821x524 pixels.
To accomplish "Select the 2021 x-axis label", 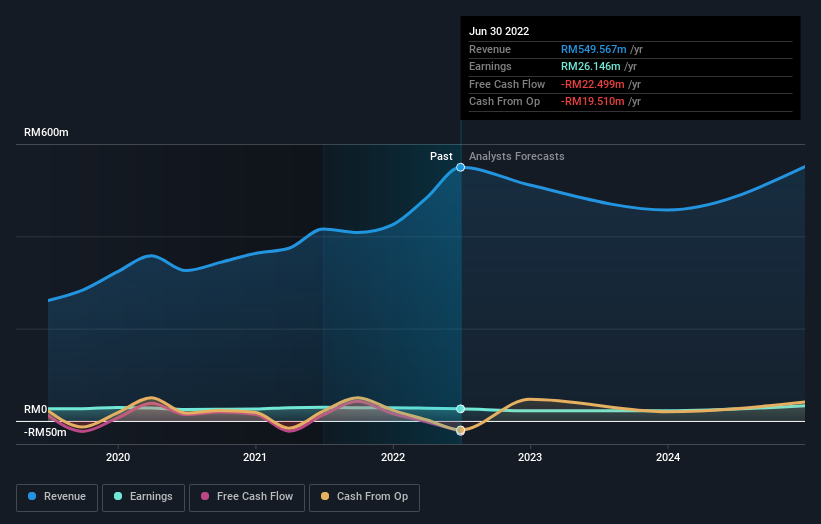I will click(x=255, y=457).
